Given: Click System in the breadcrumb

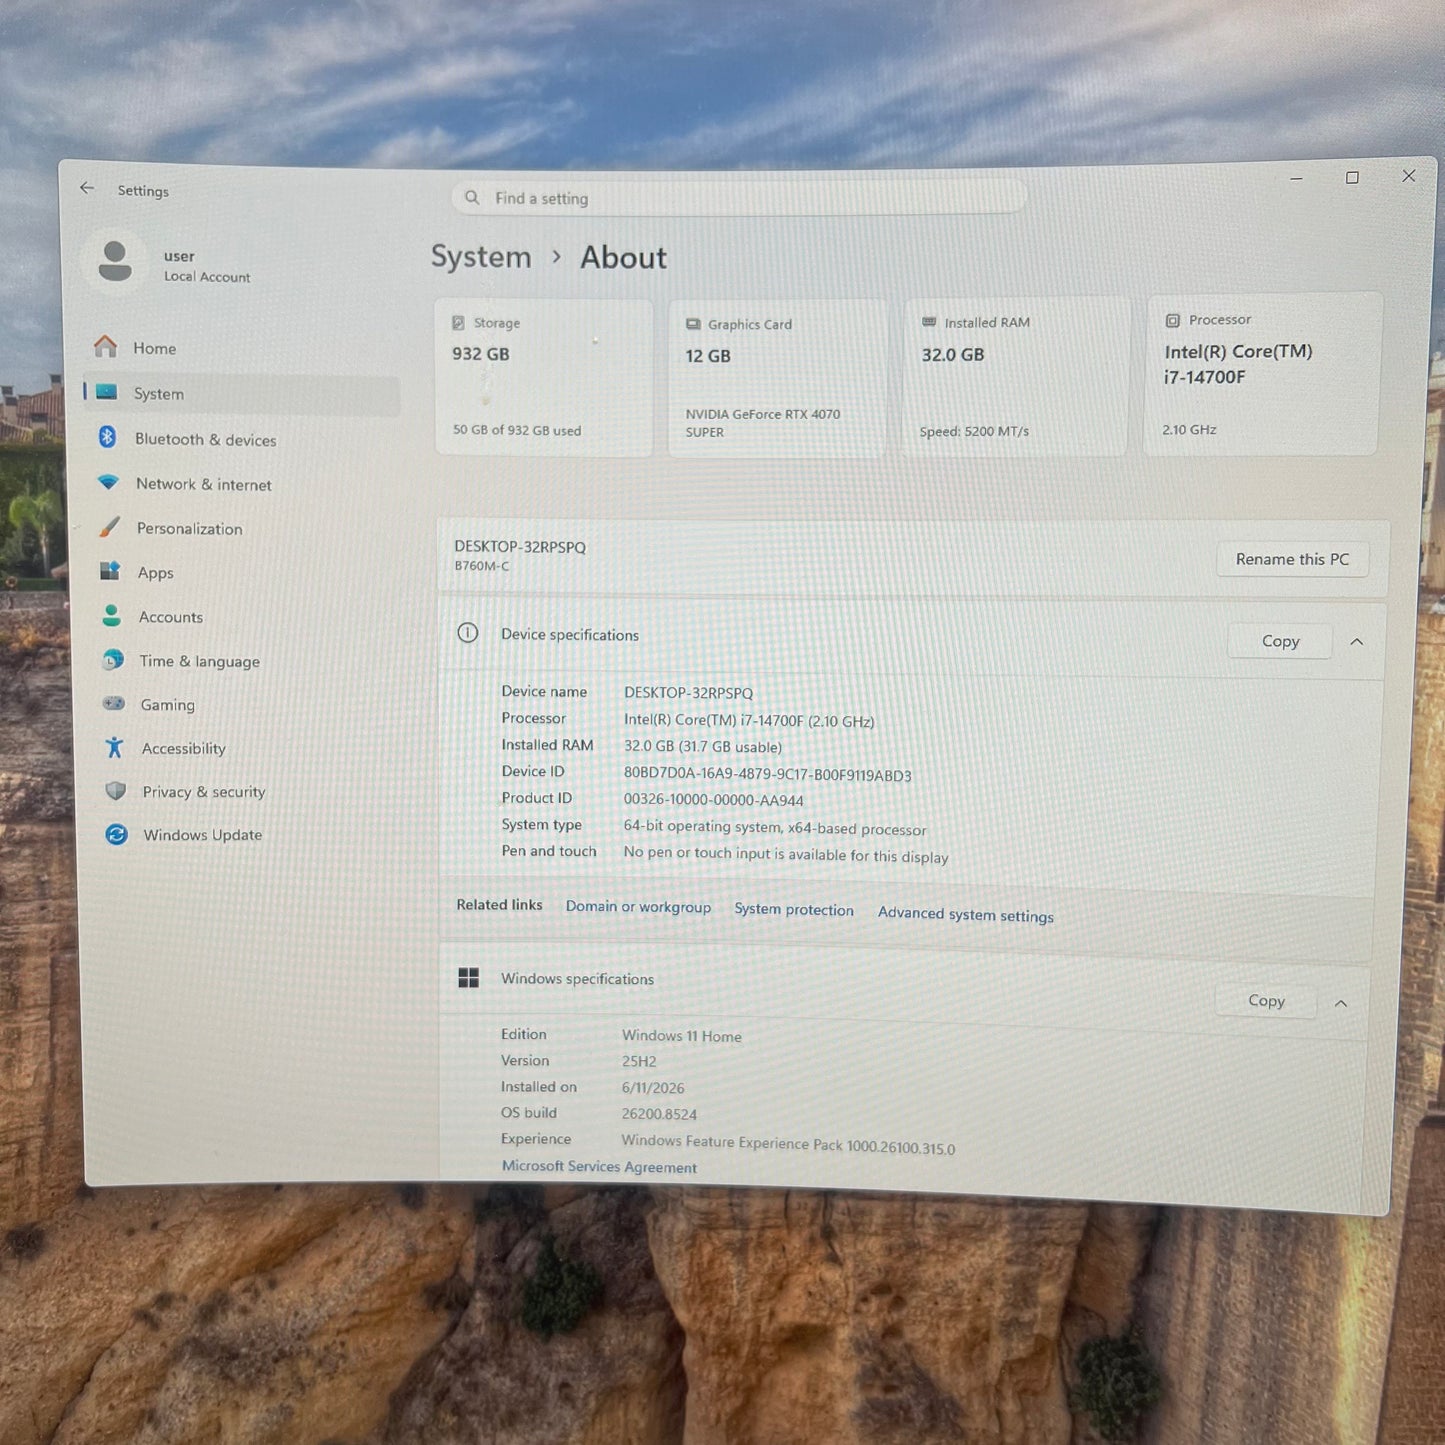Looking at the screenshot, I should click(x=481, y=257).
